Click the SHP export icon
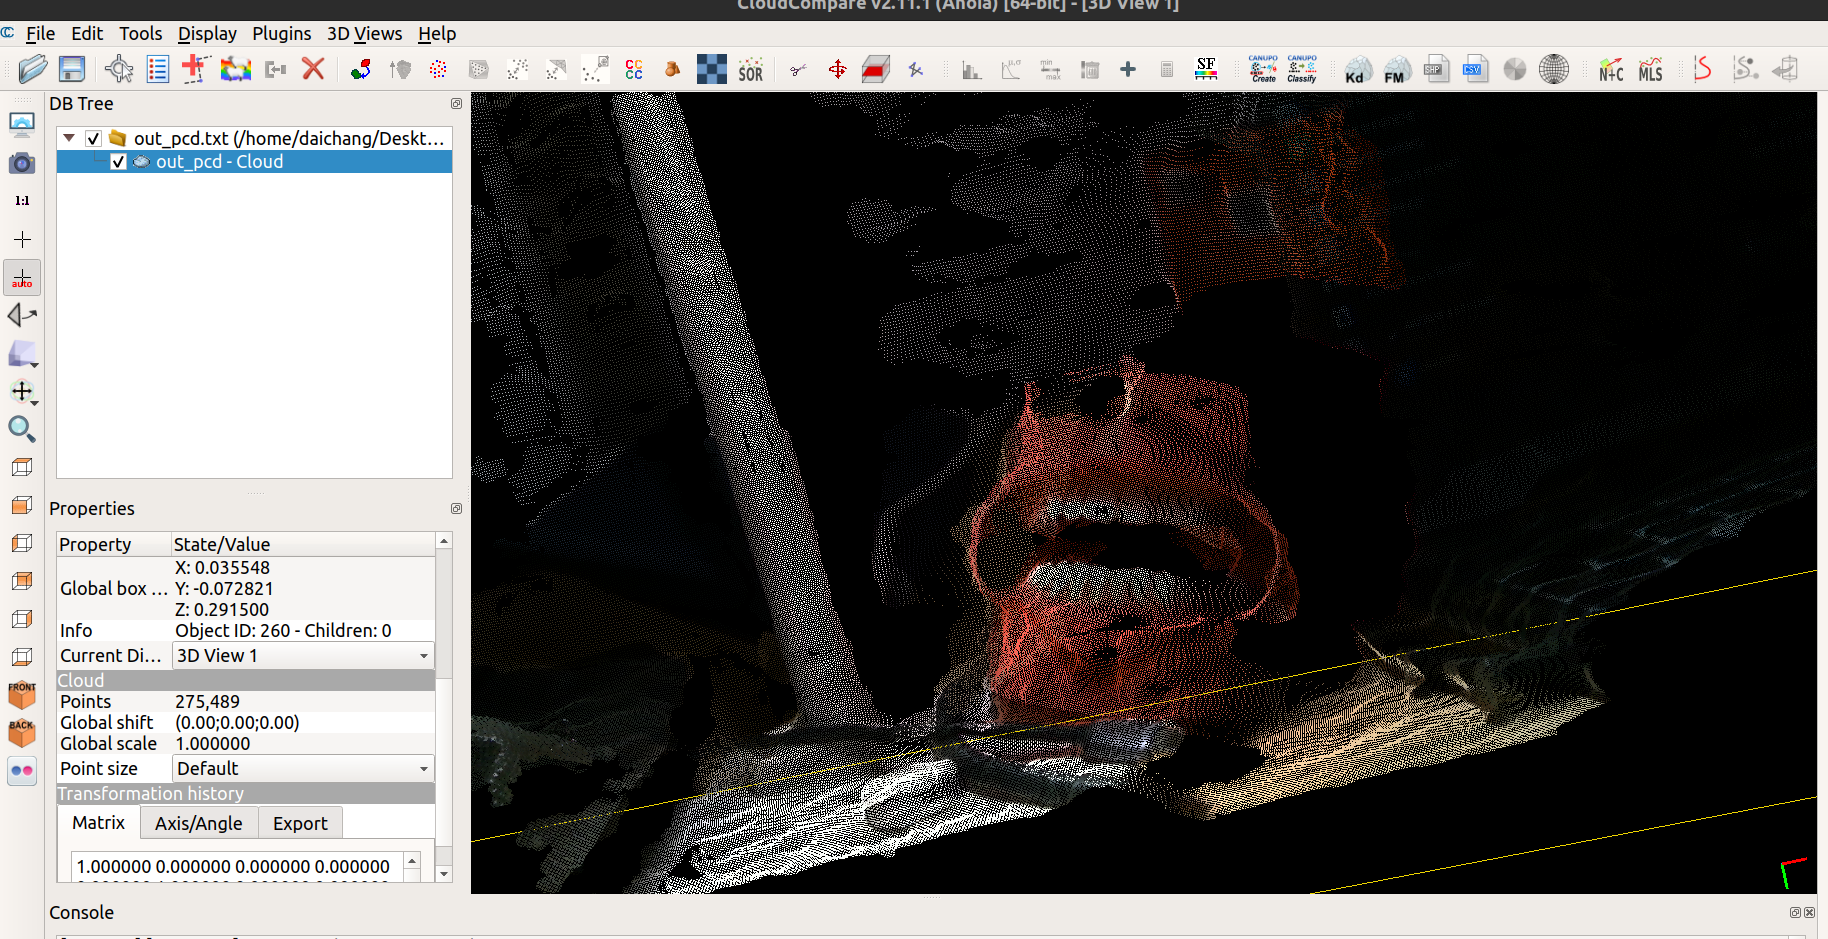1828x939 pixels. point(1436,69)
